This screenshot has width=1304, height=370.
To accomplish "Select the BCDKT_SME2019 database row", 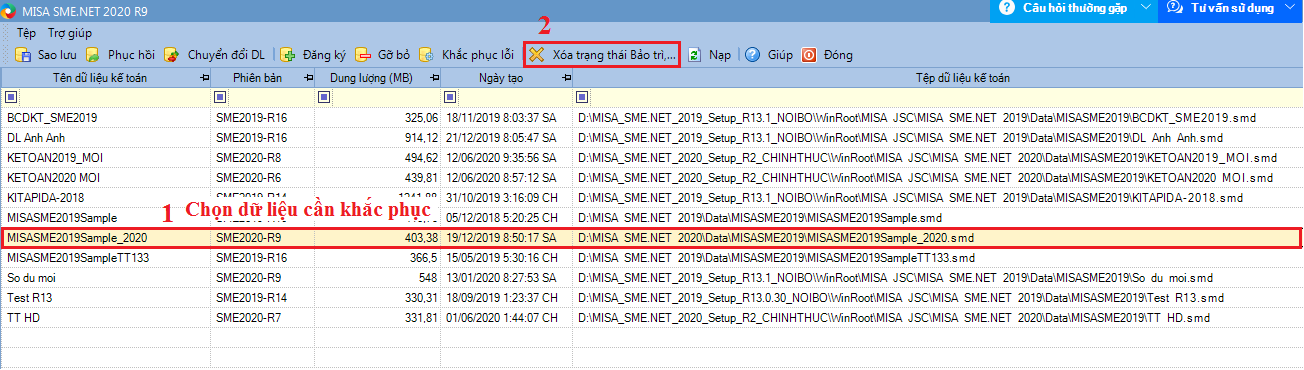I will pyautogui.click(x=651, y=118).
